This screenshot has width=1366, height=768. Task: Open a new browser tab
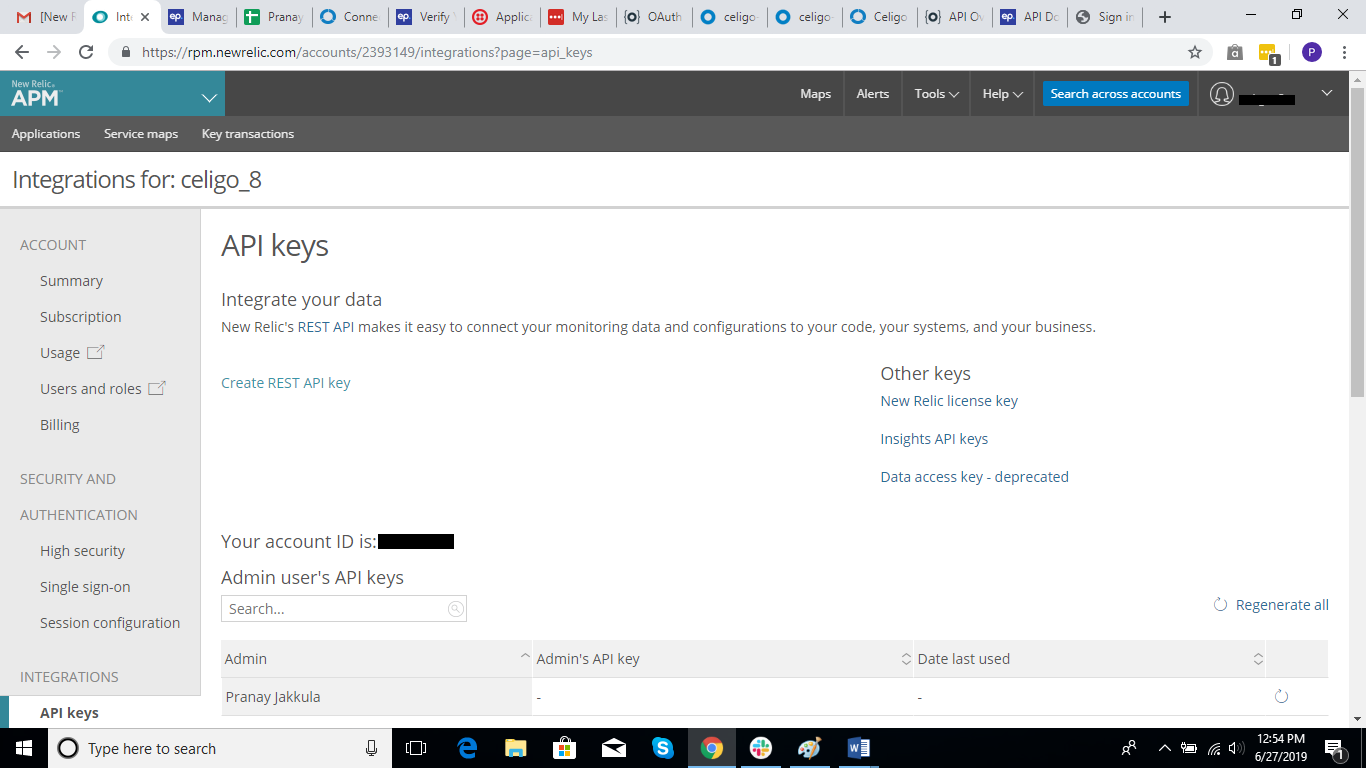1164,17
